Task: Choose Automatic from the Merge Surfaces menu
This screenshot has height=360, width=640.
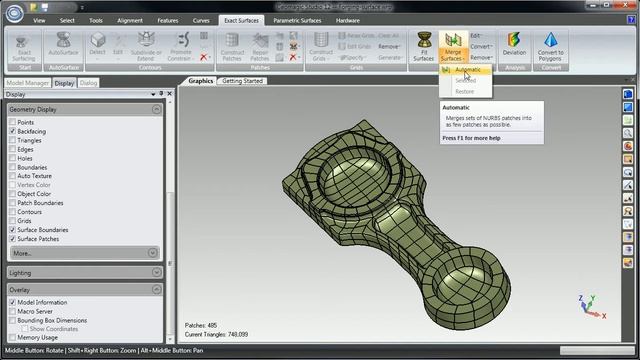Action: (466, 70)
